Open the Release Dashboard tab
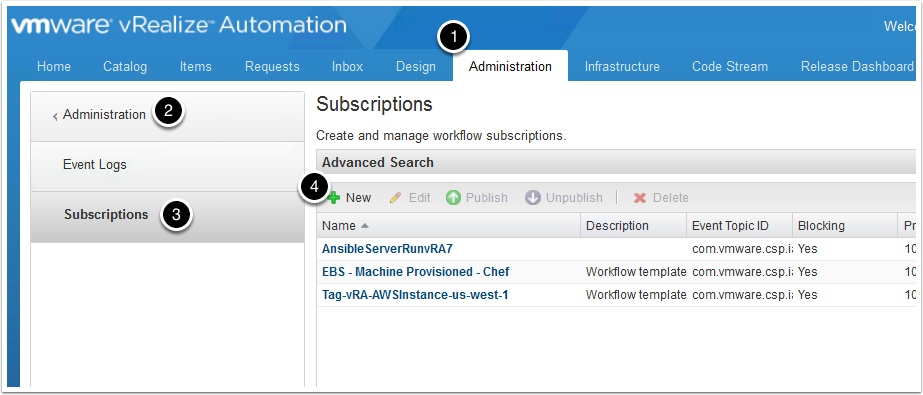Screen dimensions: 923x395 [x=856, y=67]
